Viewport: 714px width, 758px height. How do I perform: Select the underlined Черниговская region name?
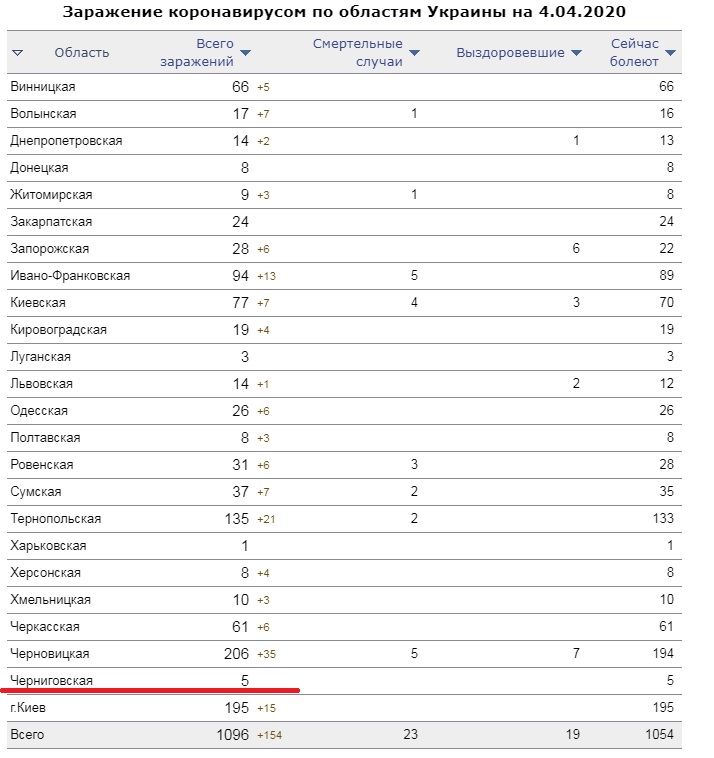(x=51, y=681)
